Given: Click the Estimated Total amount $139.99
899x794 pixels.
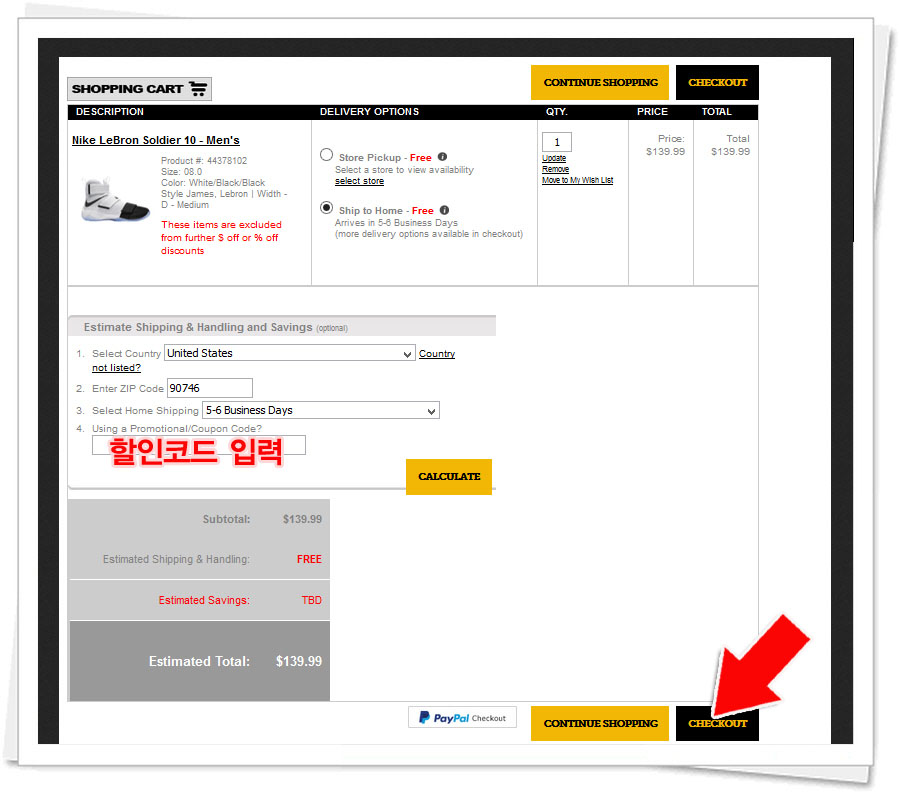Looking at the screenshot, I should point(299,662).
